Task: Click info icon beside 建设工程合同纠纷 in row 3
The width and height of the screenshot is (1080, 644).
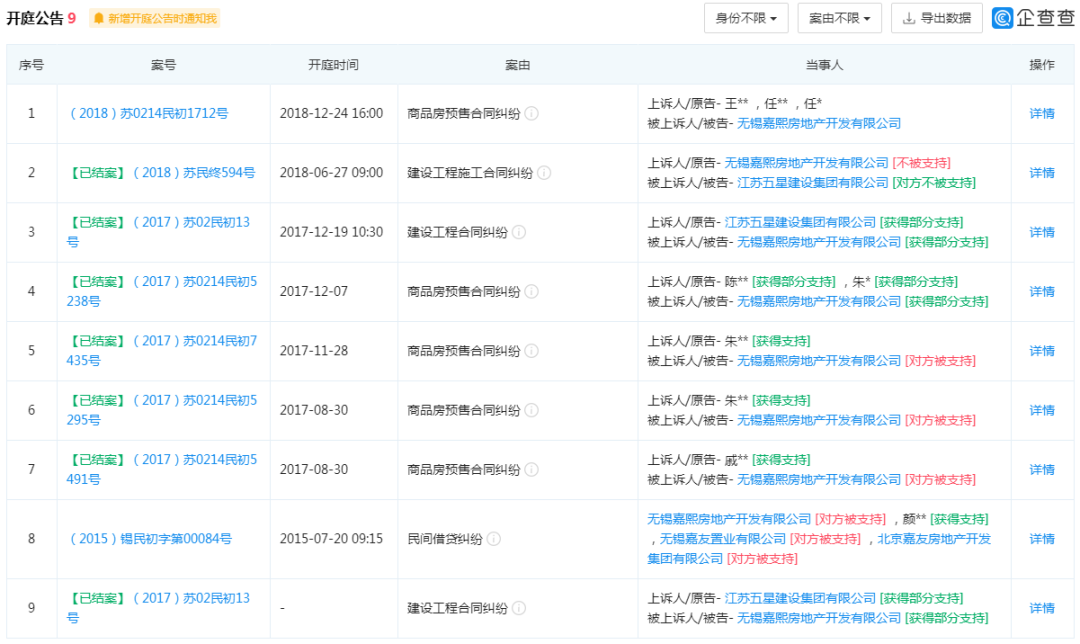Action: pyautogui.click(x=519, y=232)
